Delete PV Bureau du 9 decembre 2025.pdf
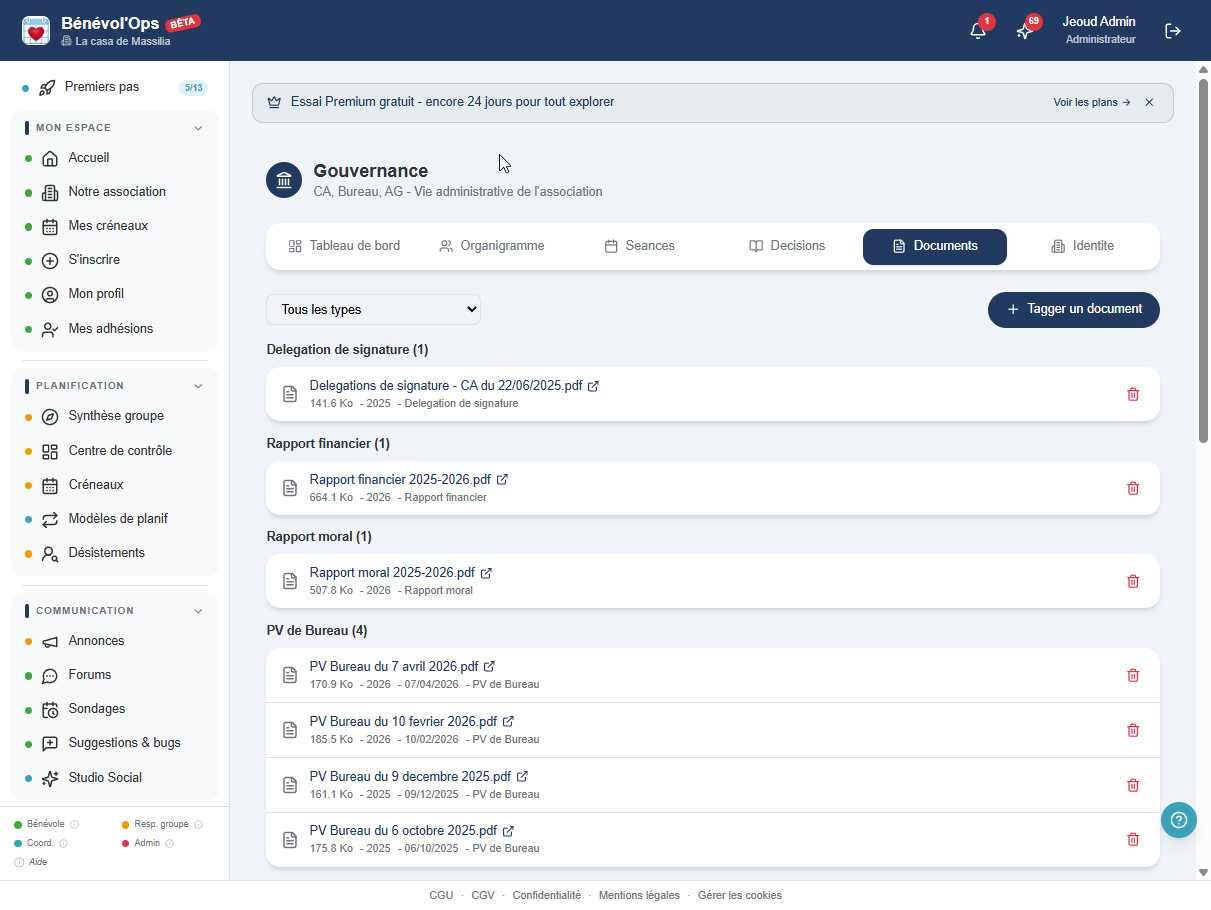The height and width of the screenshot is (910, 1211). click(1133, 785)
